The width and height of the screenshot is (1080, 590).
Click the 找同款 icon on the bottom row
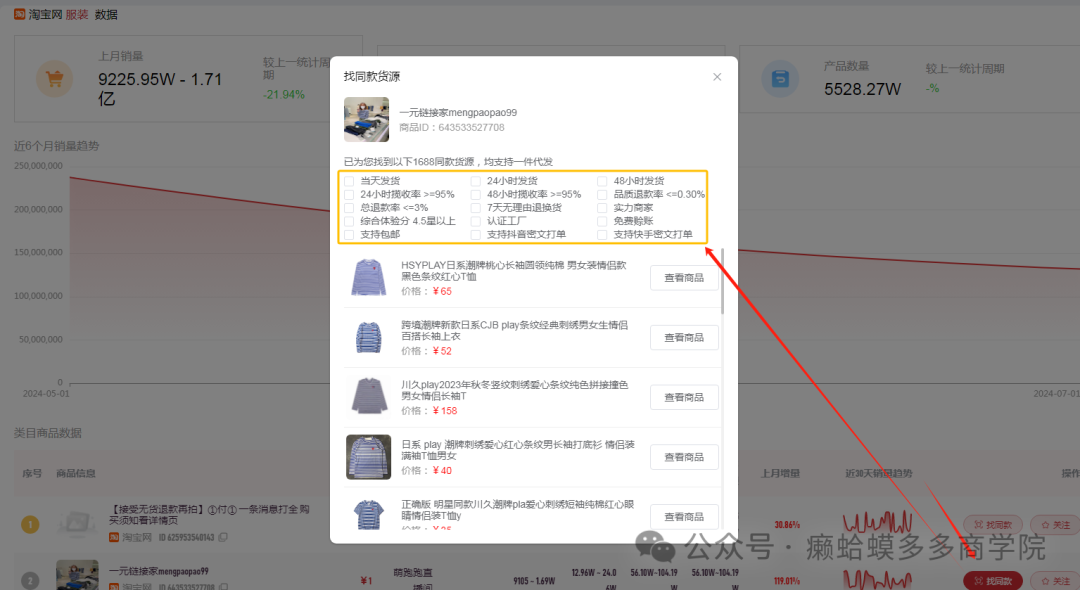(x=992, y=580)
